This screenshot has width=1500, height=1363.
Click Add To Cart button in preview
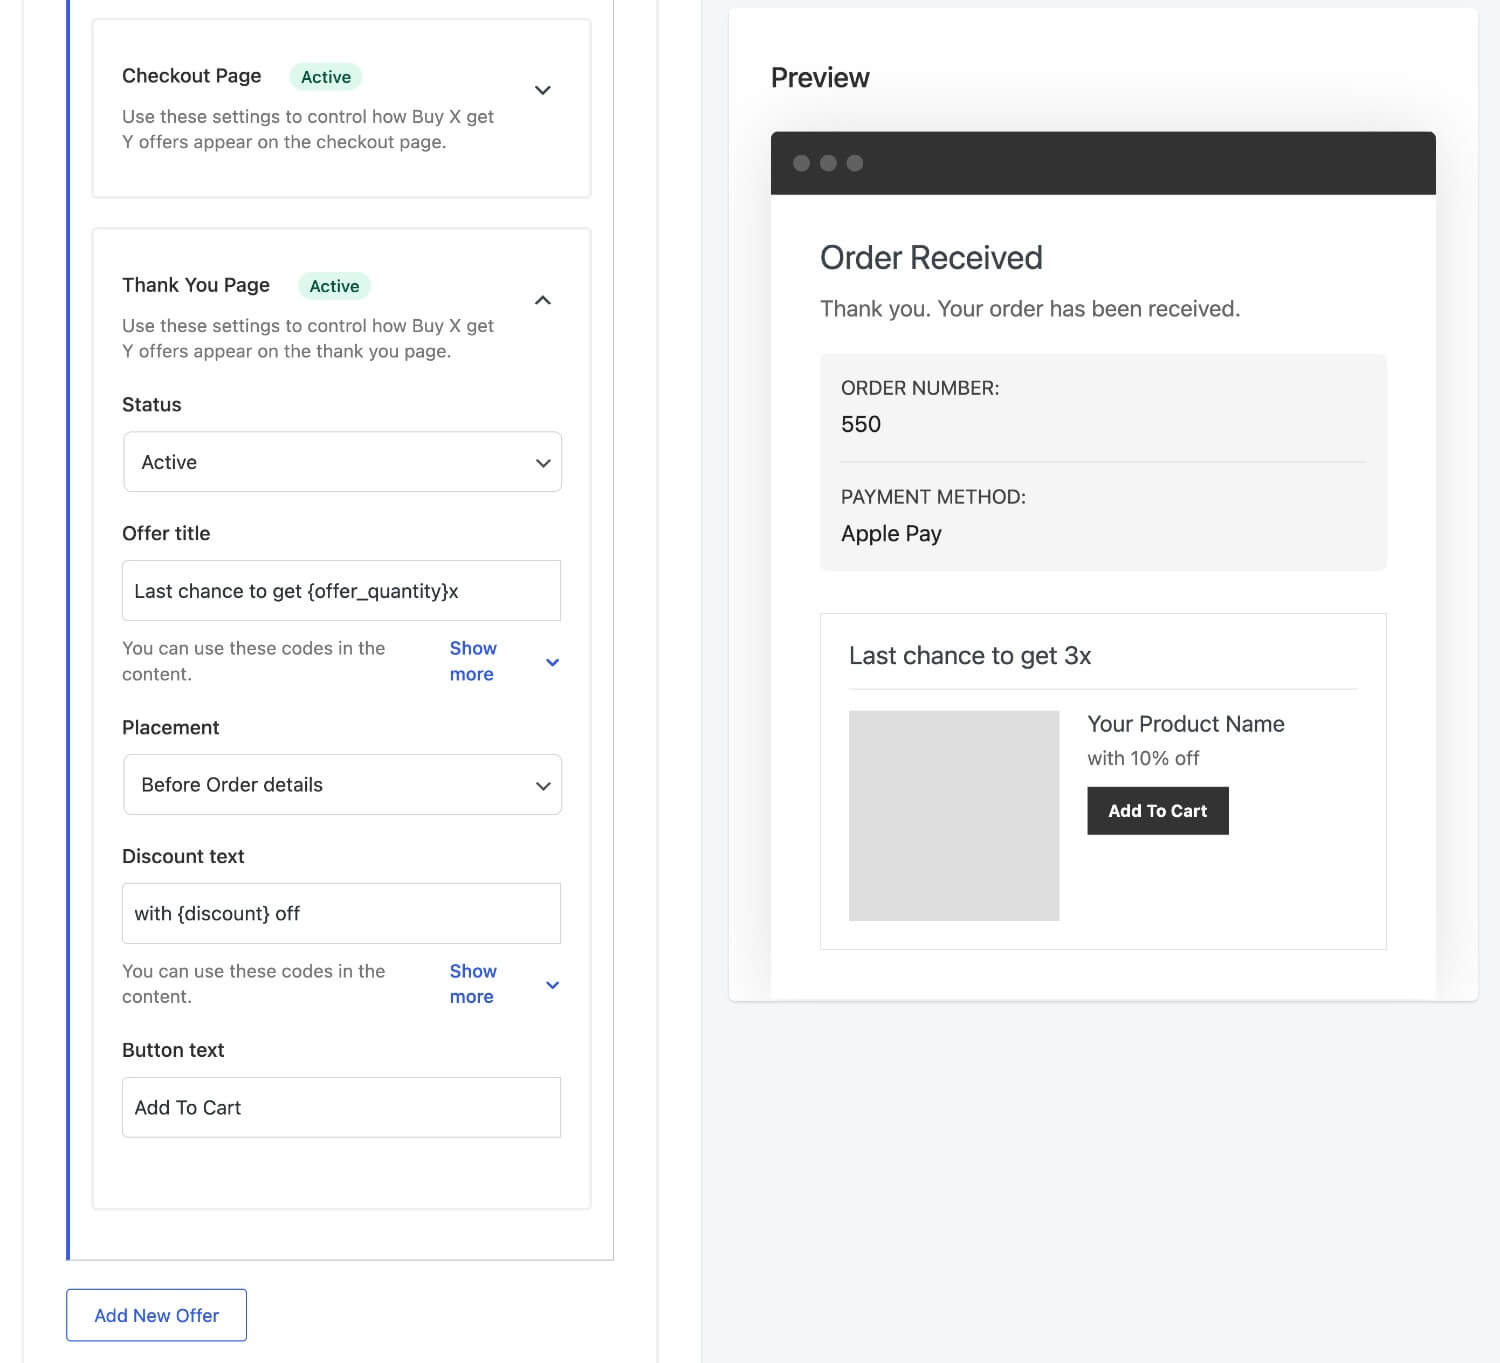pos(1157,811)
